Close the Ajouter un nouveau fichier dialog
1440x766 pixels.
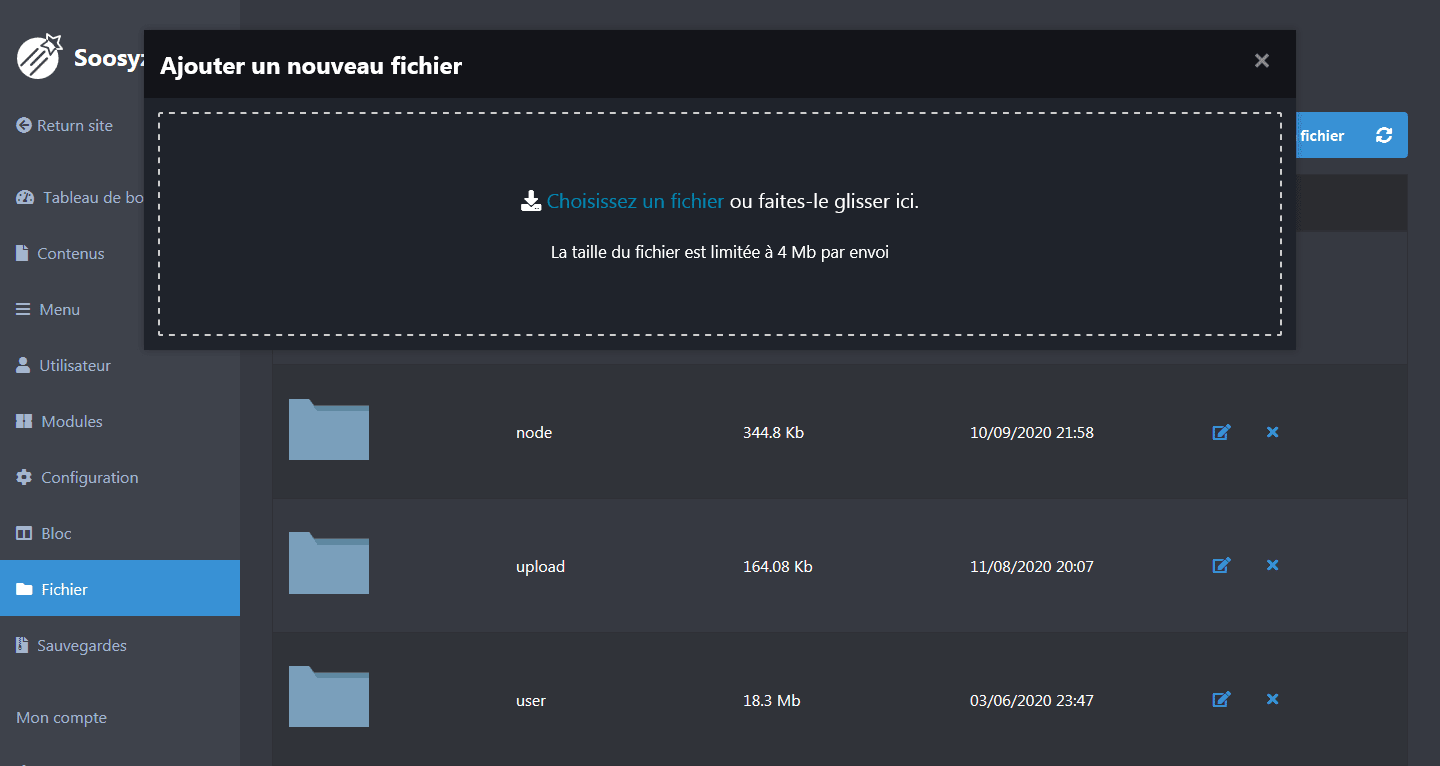[x=1261, y=60]
